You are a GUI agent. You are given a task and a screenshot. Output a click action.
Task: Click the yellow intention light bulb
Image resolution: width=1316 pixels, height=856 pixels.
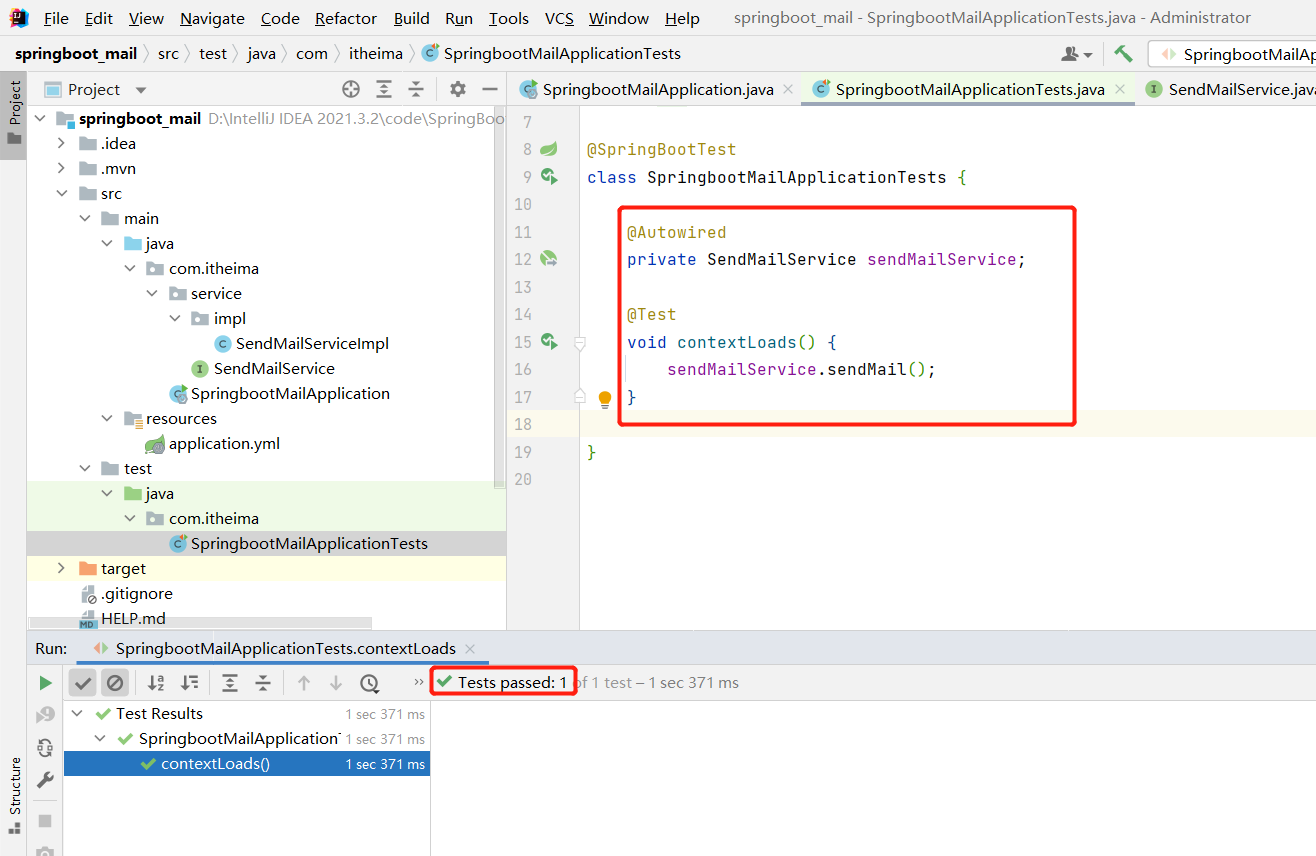coord(604,399)
